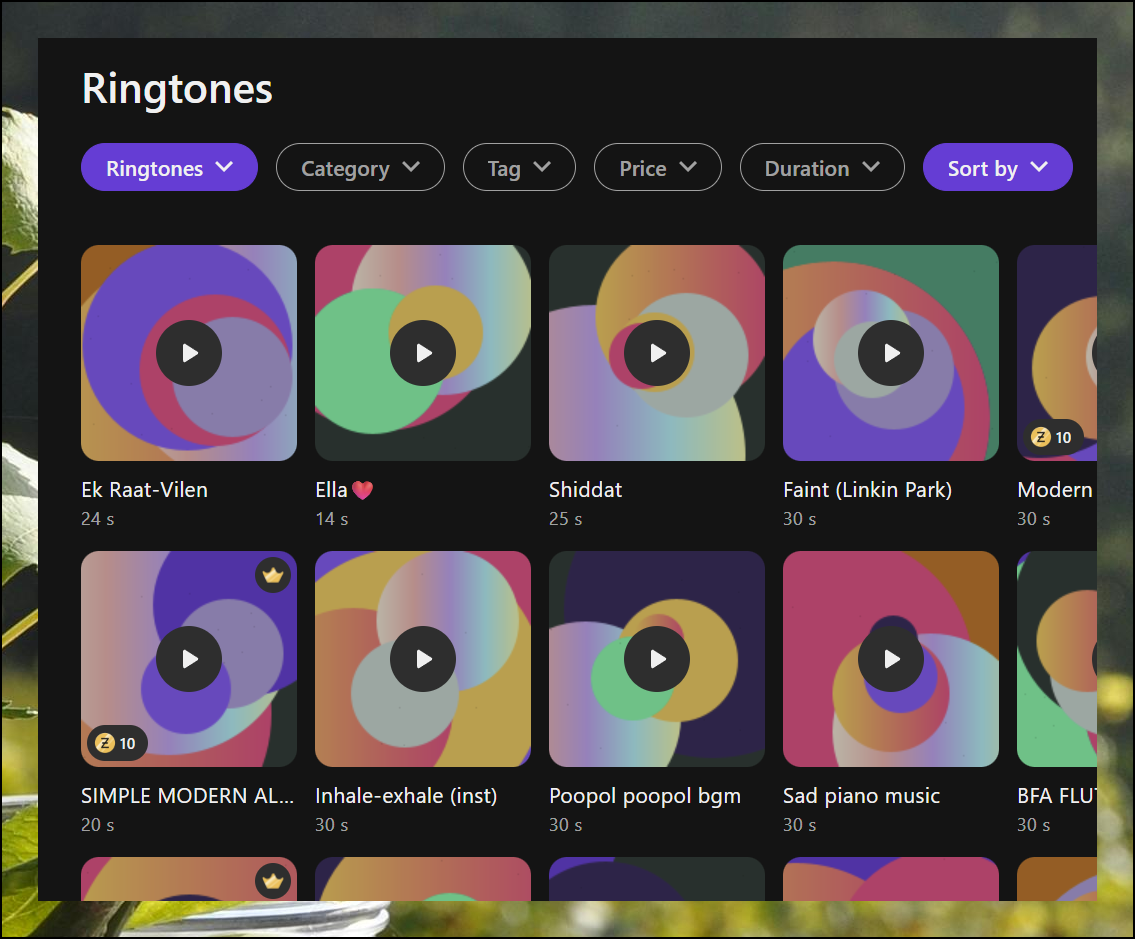The height and width of the screenshot is (939, 1135).
Task: Play the Sad piano music ringtone
Action: [x=890, y=659]
